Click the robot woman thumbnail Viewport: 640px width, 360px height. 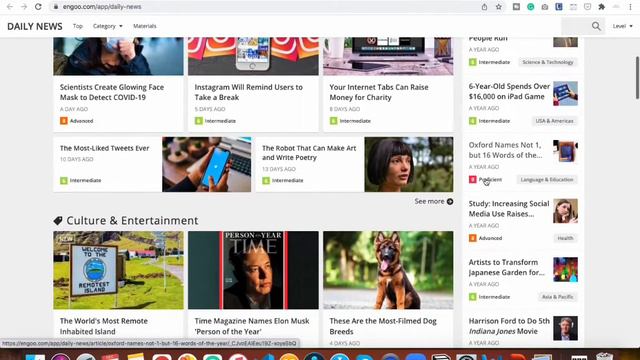[x=409, y=164]
